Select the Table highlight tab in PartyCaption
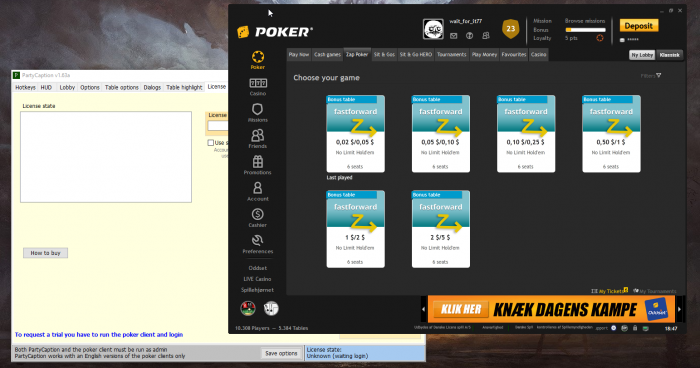Image resolution: width=700 pixels, height=368 pixels. click(184, 88)
